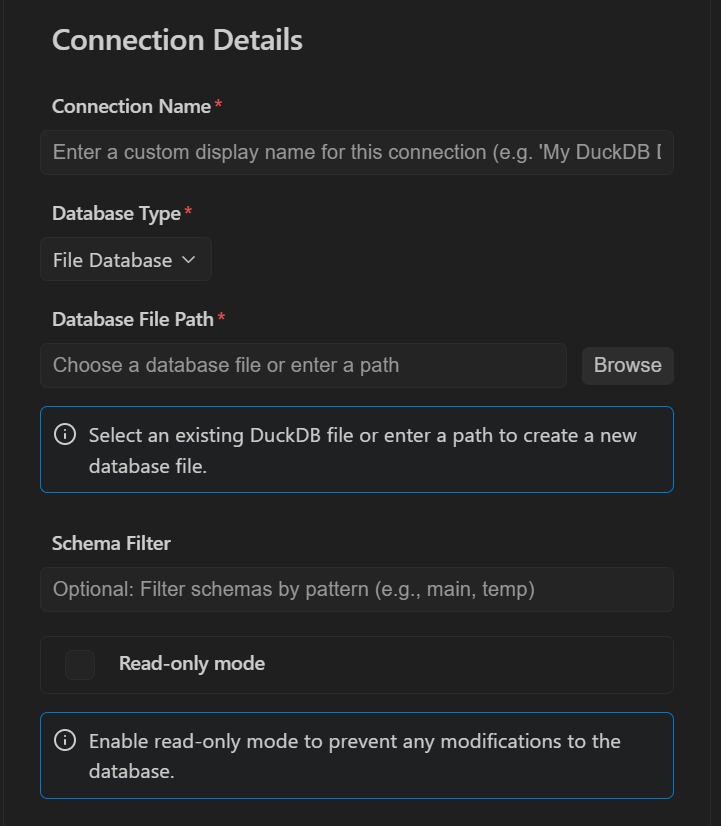Viewport: 721px width, 826px height.
Task: Click the red asterisk next to Connection Name
Action: click(218, 104)
